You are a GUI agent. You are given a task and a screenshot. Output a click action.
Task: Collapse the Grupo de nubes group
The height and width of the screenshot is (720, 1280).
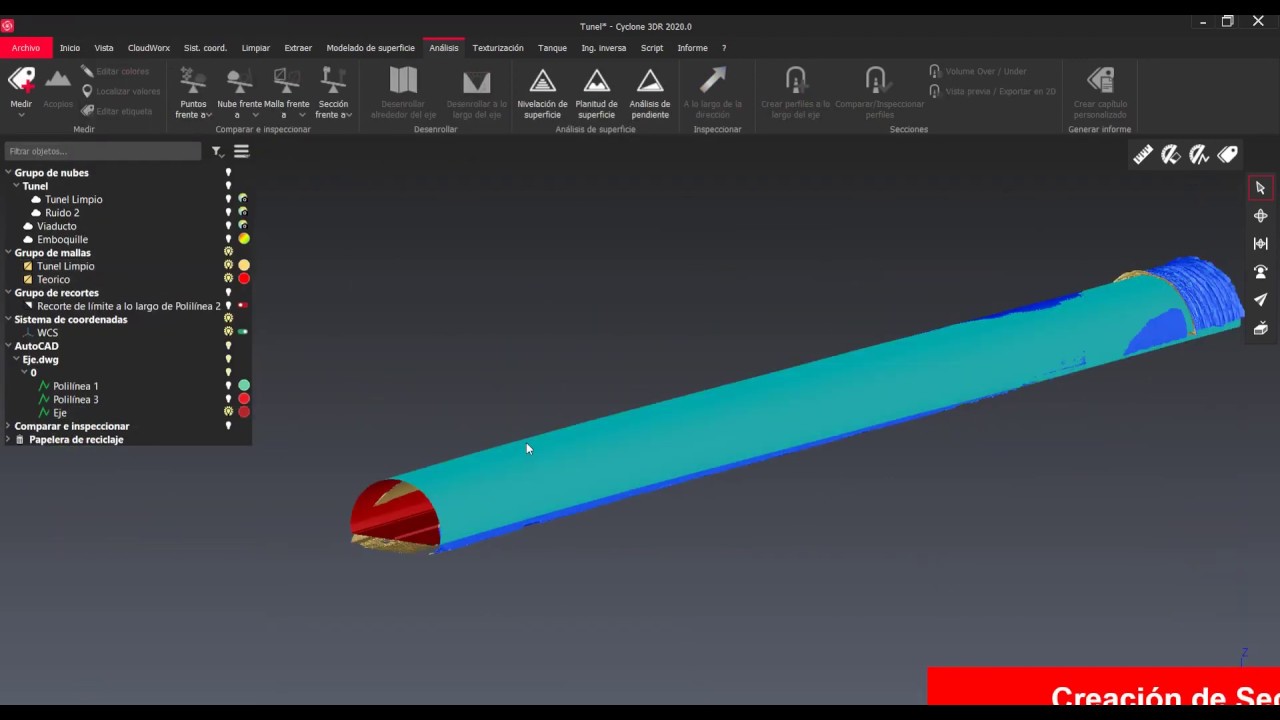coord(8,173)
